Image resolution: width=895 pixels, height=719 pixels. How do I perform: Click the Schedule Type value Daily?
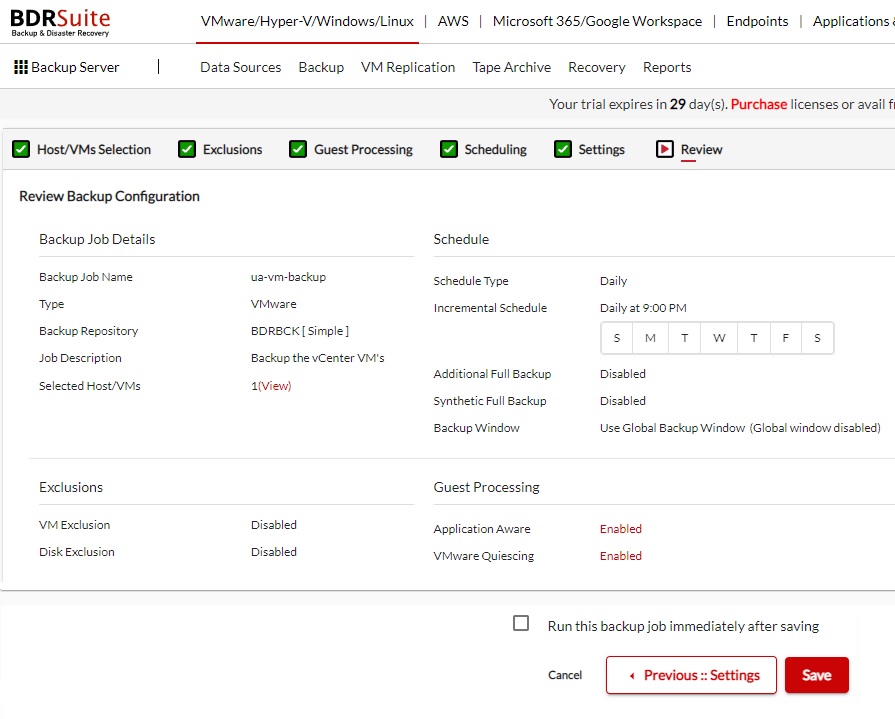click(x=613, y=281)
